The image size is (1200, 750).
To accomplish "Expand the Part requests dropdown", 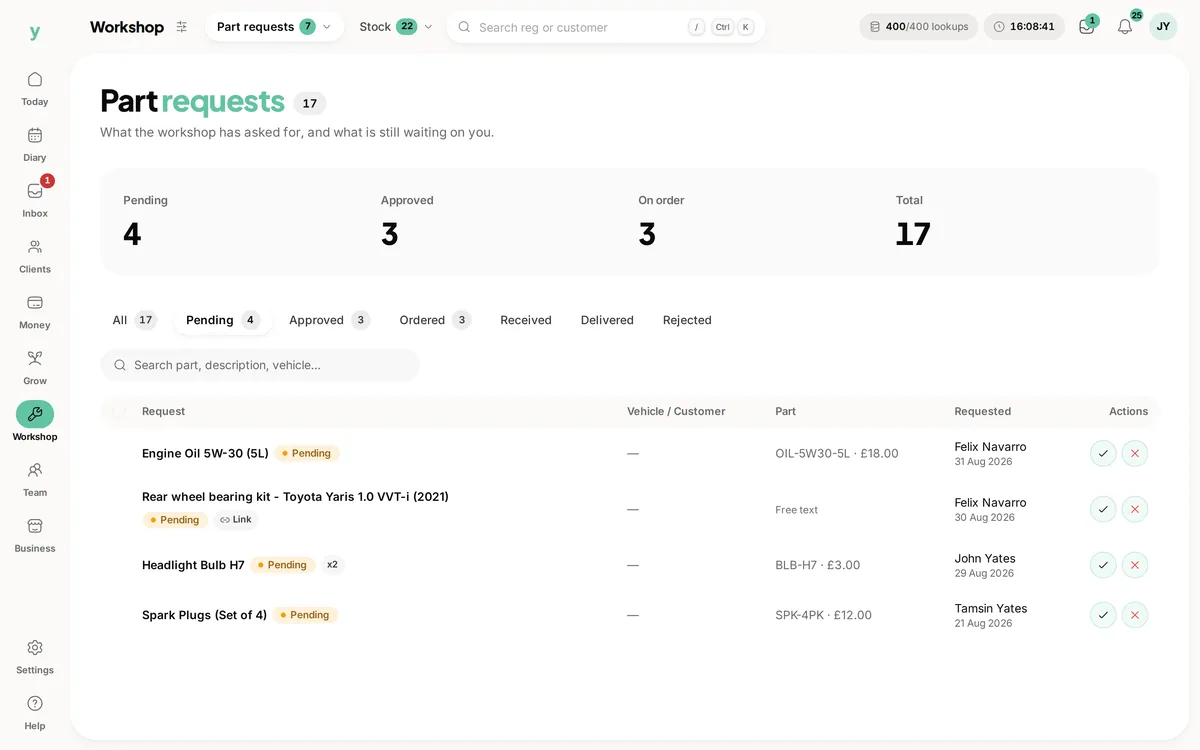I will click(x=274, y=27).
